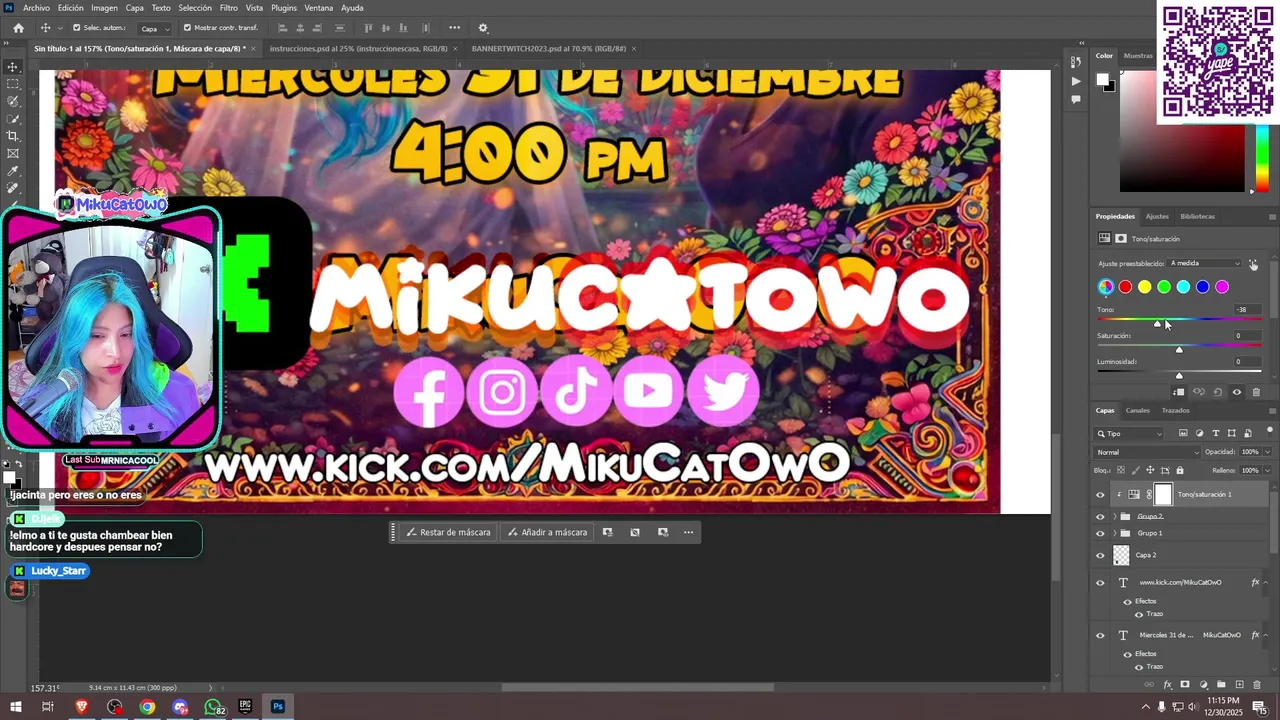1280x720 pixels.
Task: Click the Saturación slider handle
Action: (1179, 349)
